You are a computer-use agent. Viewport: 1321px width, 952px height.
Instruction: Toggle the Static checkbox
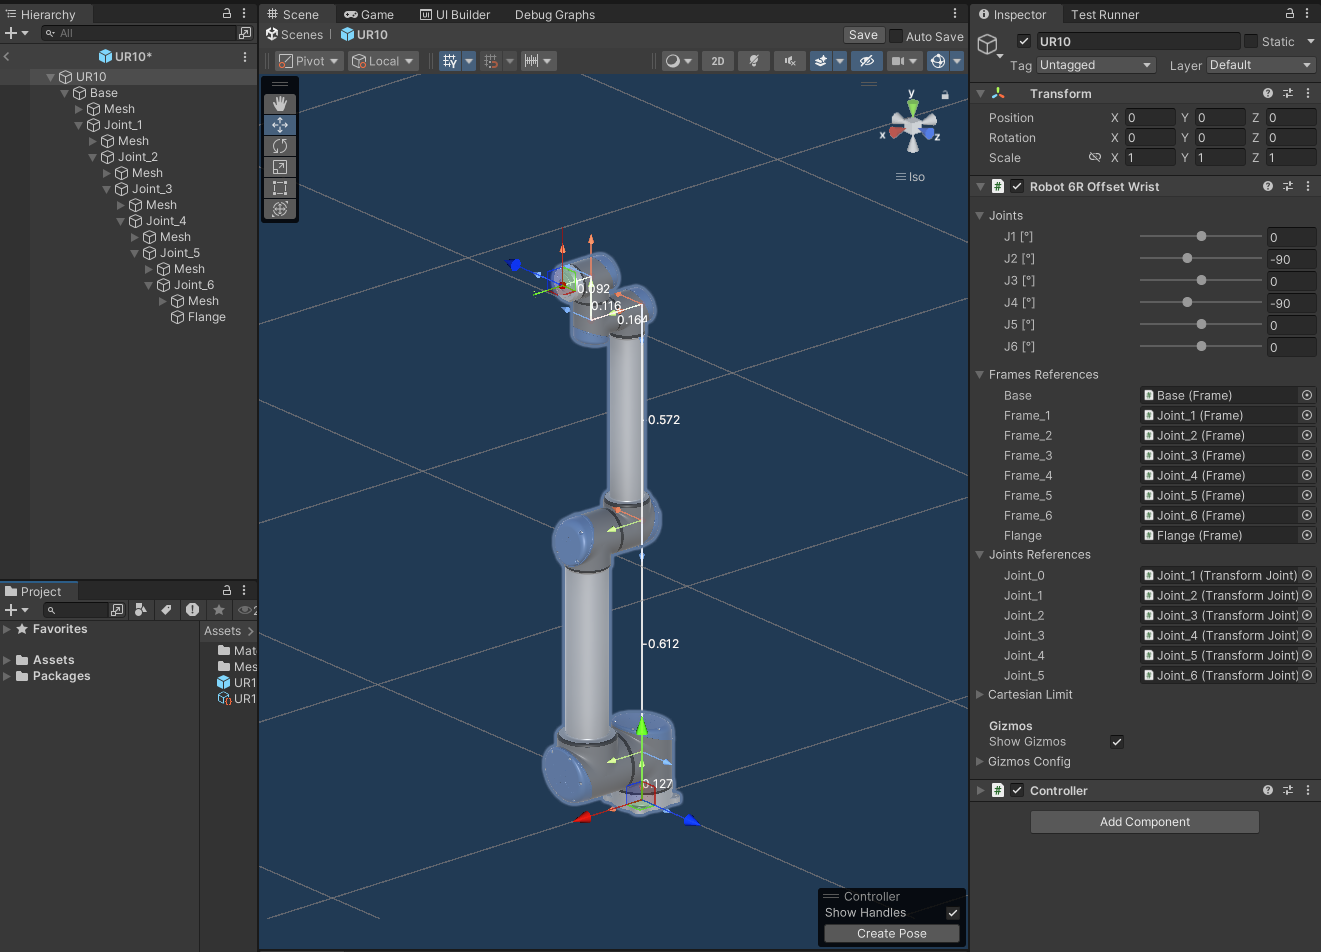click(x=1250, y=41)
